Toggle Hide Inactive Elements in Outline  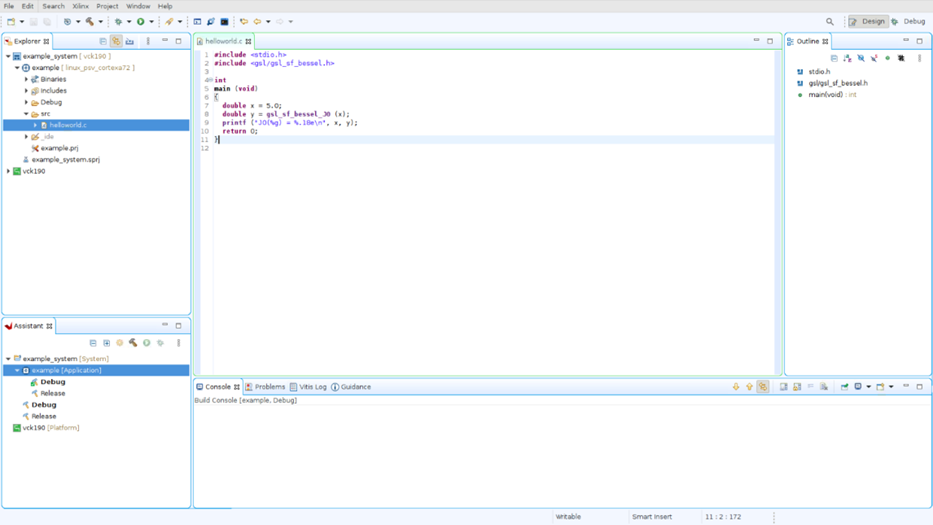(901, 58)
